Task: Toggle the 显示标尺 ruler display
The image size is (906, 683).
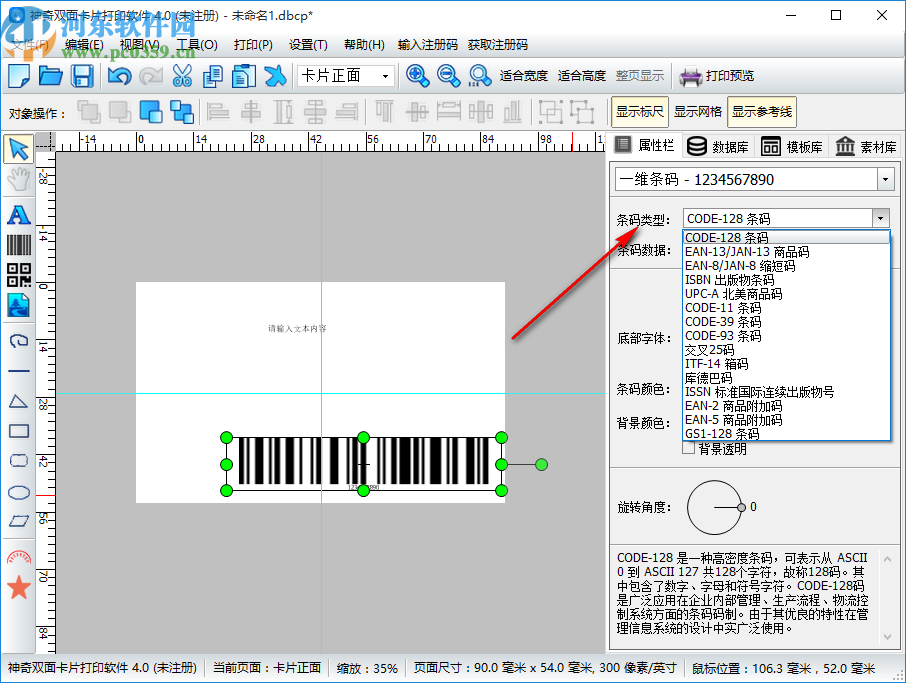Action: pyautogui.click(x=640, y=112)
